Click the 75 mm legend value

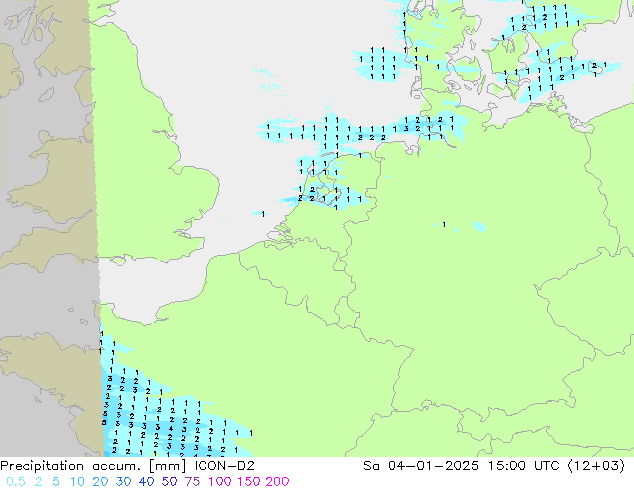click(192, 482)
